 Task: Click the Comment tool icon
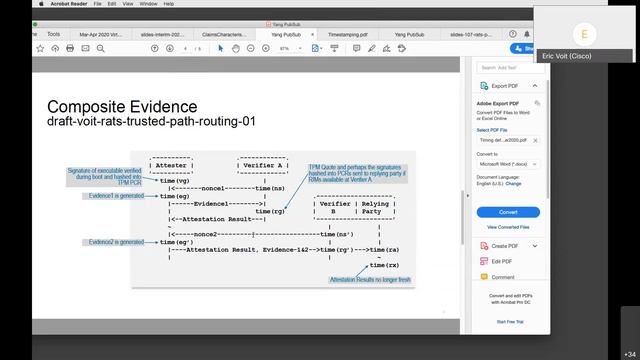(x=484, y=277)
